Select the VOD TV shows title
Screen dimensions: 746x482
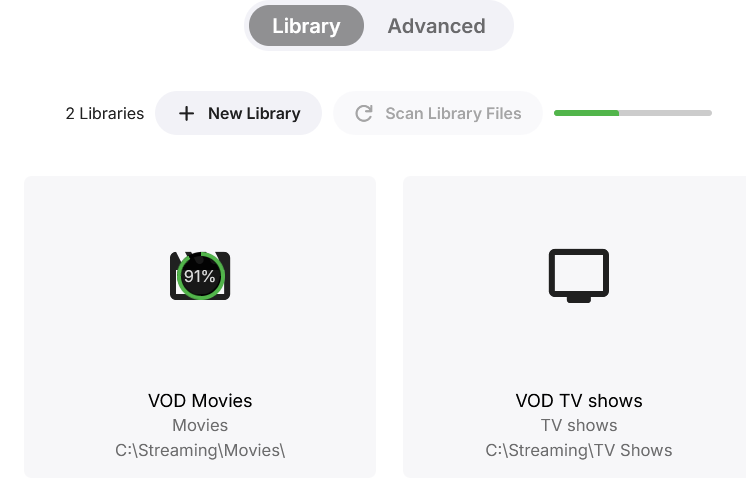click(x=579, y=401)
